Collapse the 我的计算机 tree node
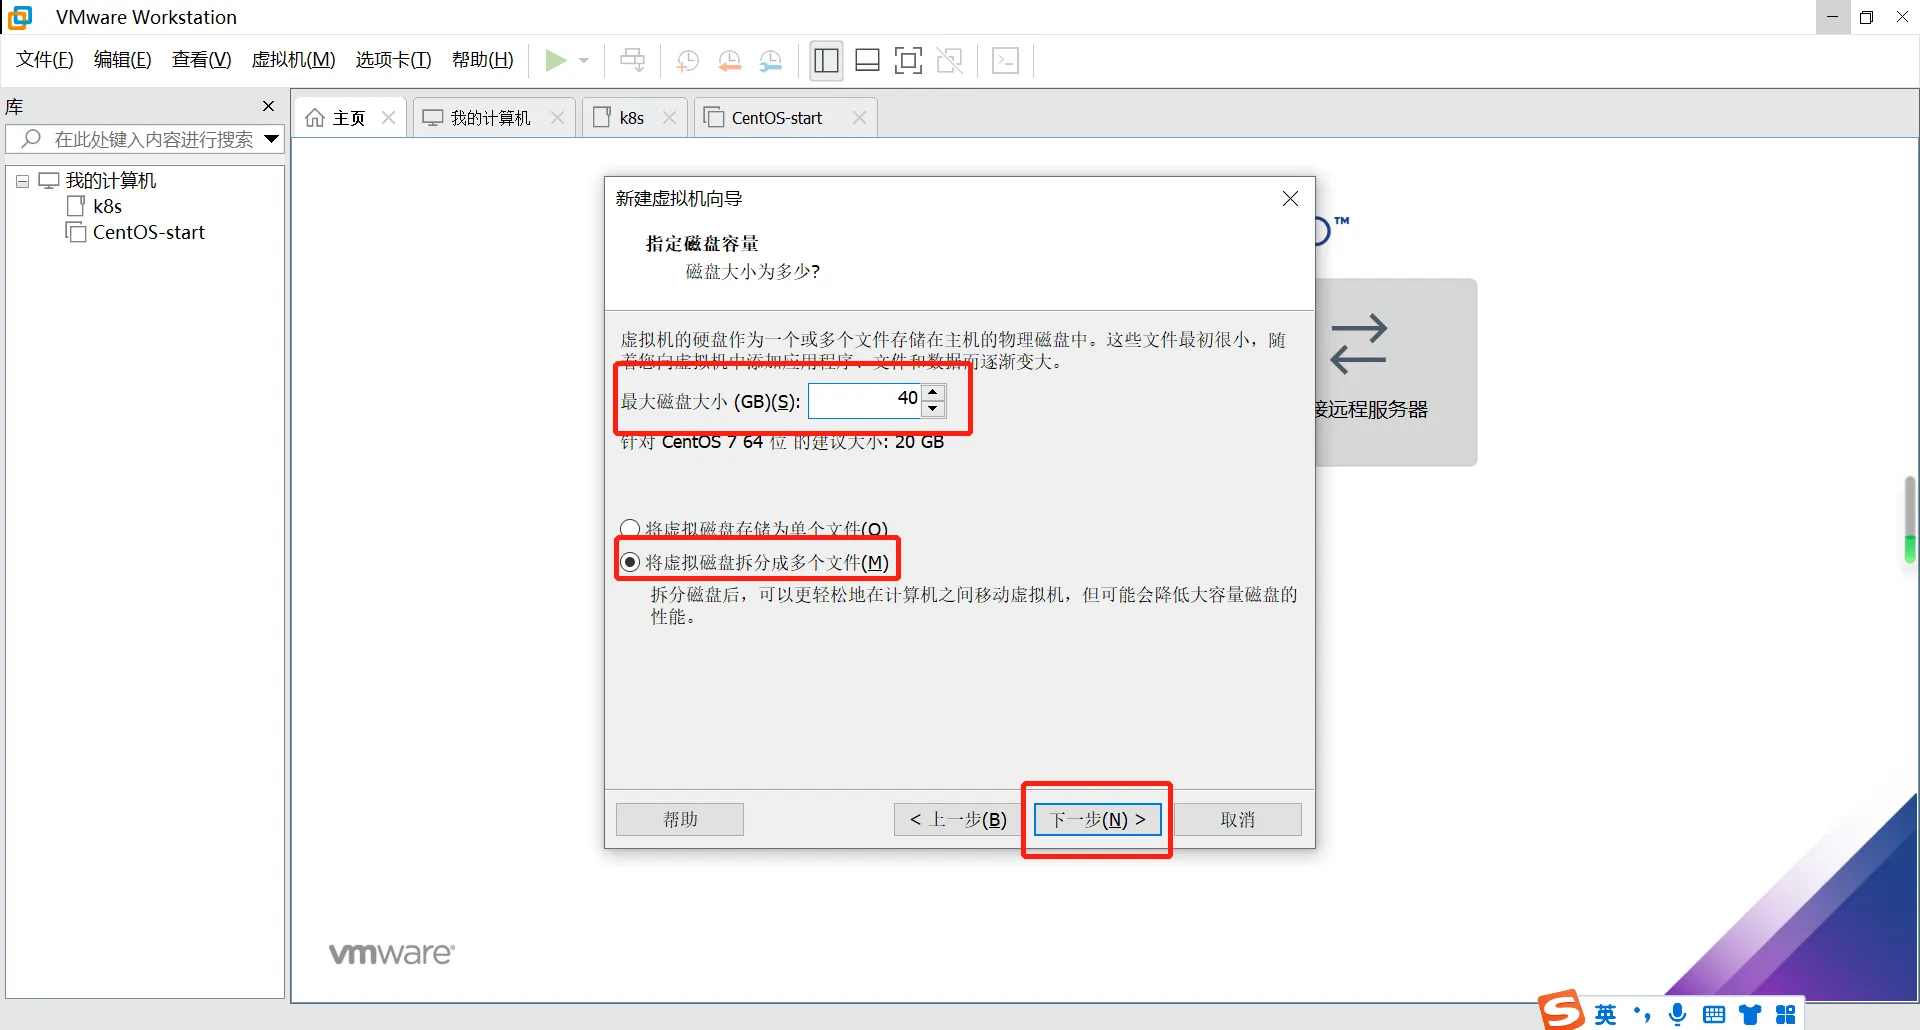1920x1030 pixels. pos(22,182)
